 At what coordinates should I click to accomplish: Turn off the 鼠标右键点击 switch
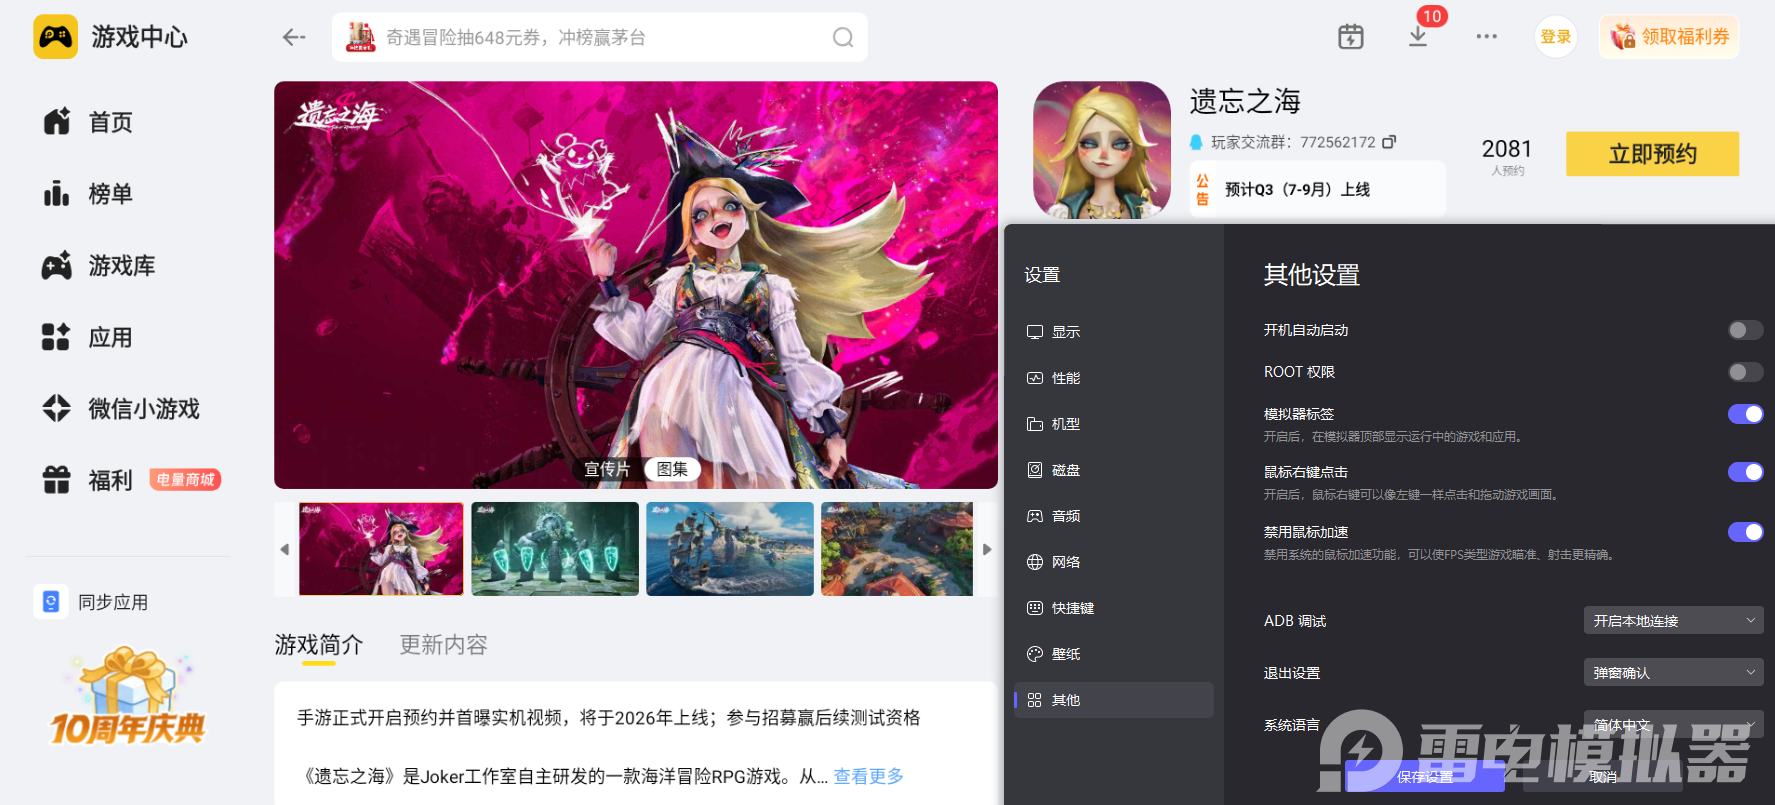[1746, 472]
